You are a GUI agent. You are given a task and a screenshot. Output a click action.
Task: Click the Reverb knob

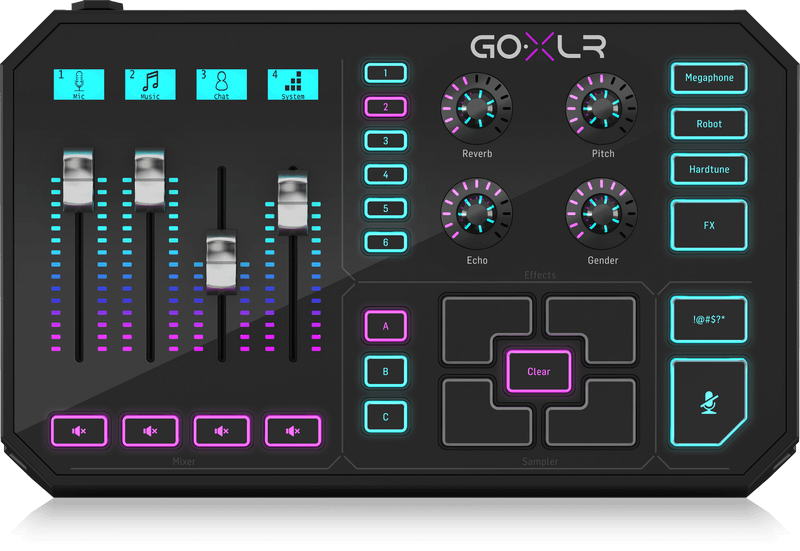[x=477, y=108]
